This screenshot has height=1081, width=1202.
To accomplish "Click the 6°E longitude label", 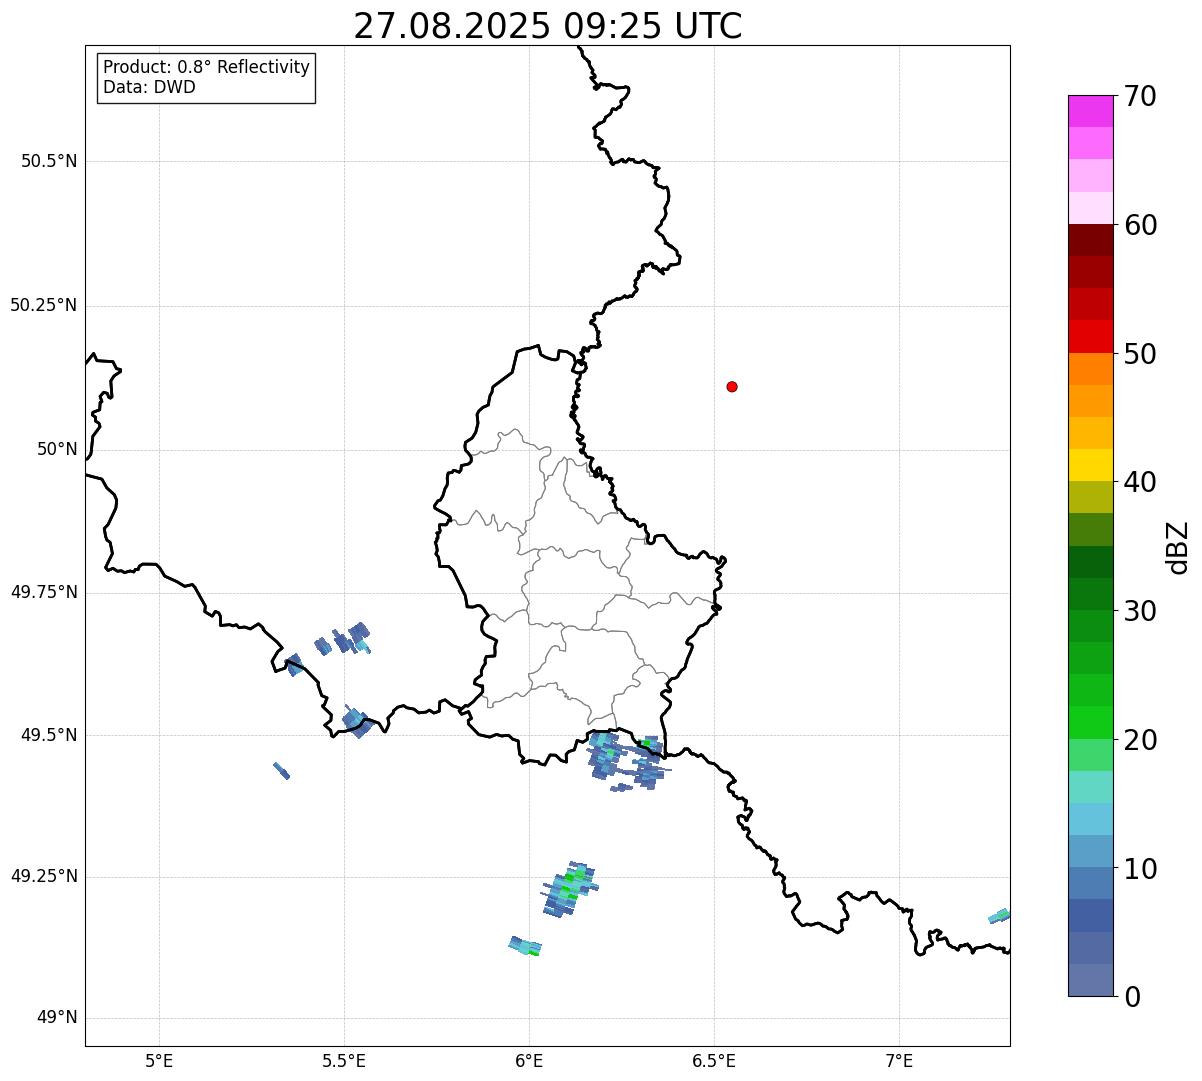I will (529, 1060).
